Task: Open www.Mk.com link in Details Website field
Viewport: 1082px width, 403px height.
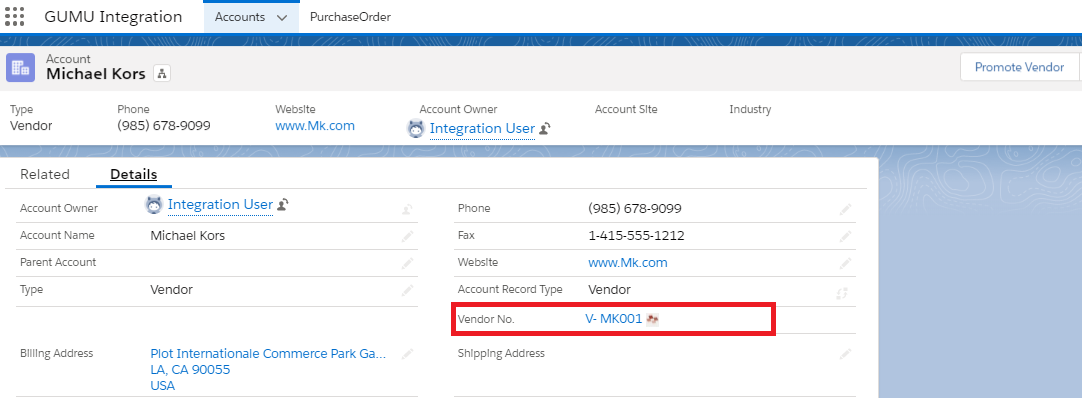Action: pos(628,263)
